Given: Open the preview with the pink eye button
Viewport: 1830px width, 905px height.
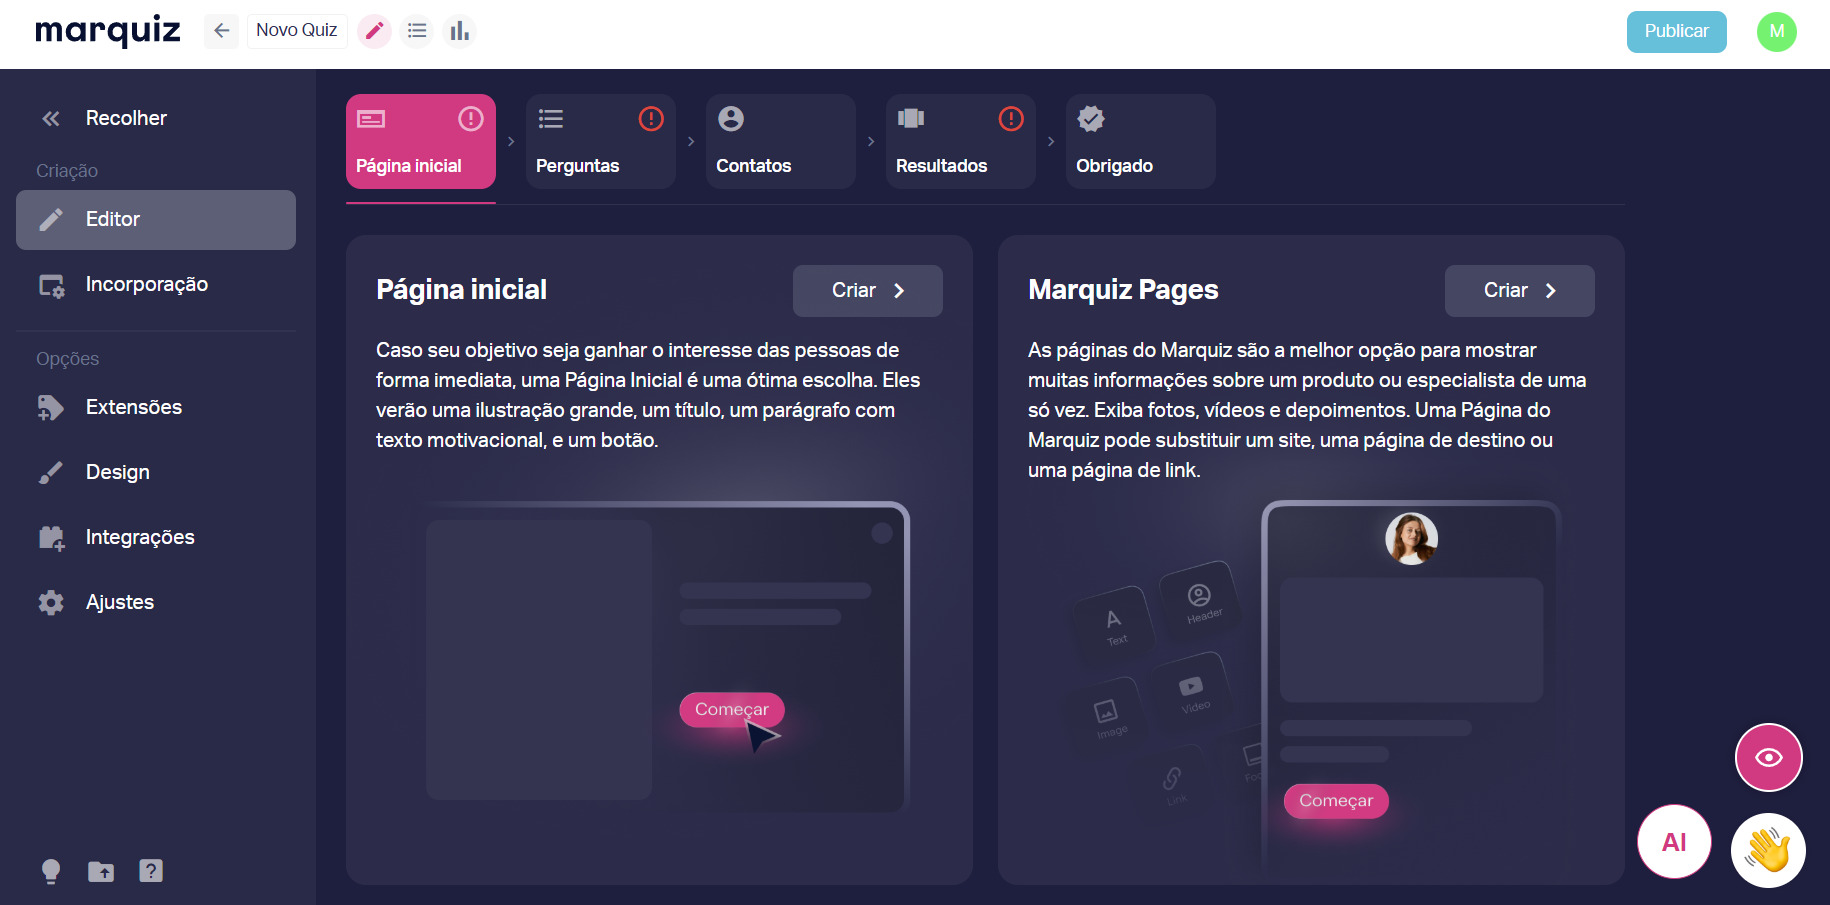Looking at the screenshot, I should pyautogui.click(x=1769, y=757).
